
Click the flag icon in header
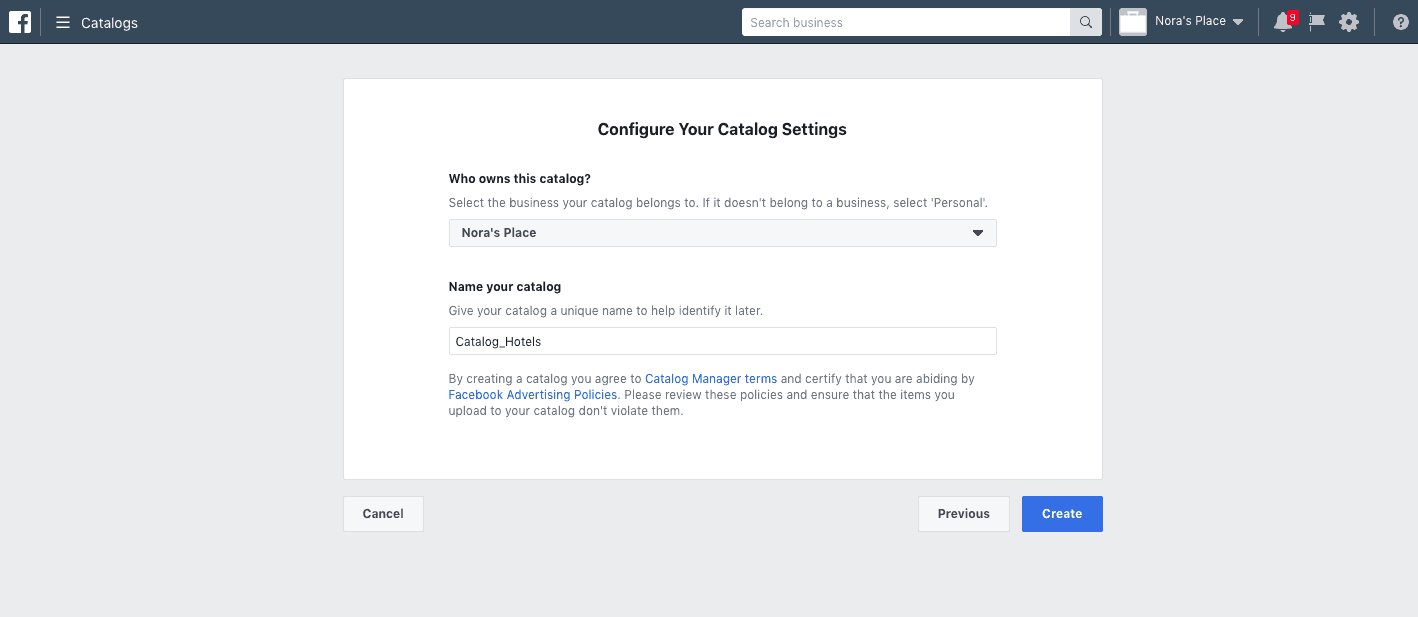(1317, 22)
